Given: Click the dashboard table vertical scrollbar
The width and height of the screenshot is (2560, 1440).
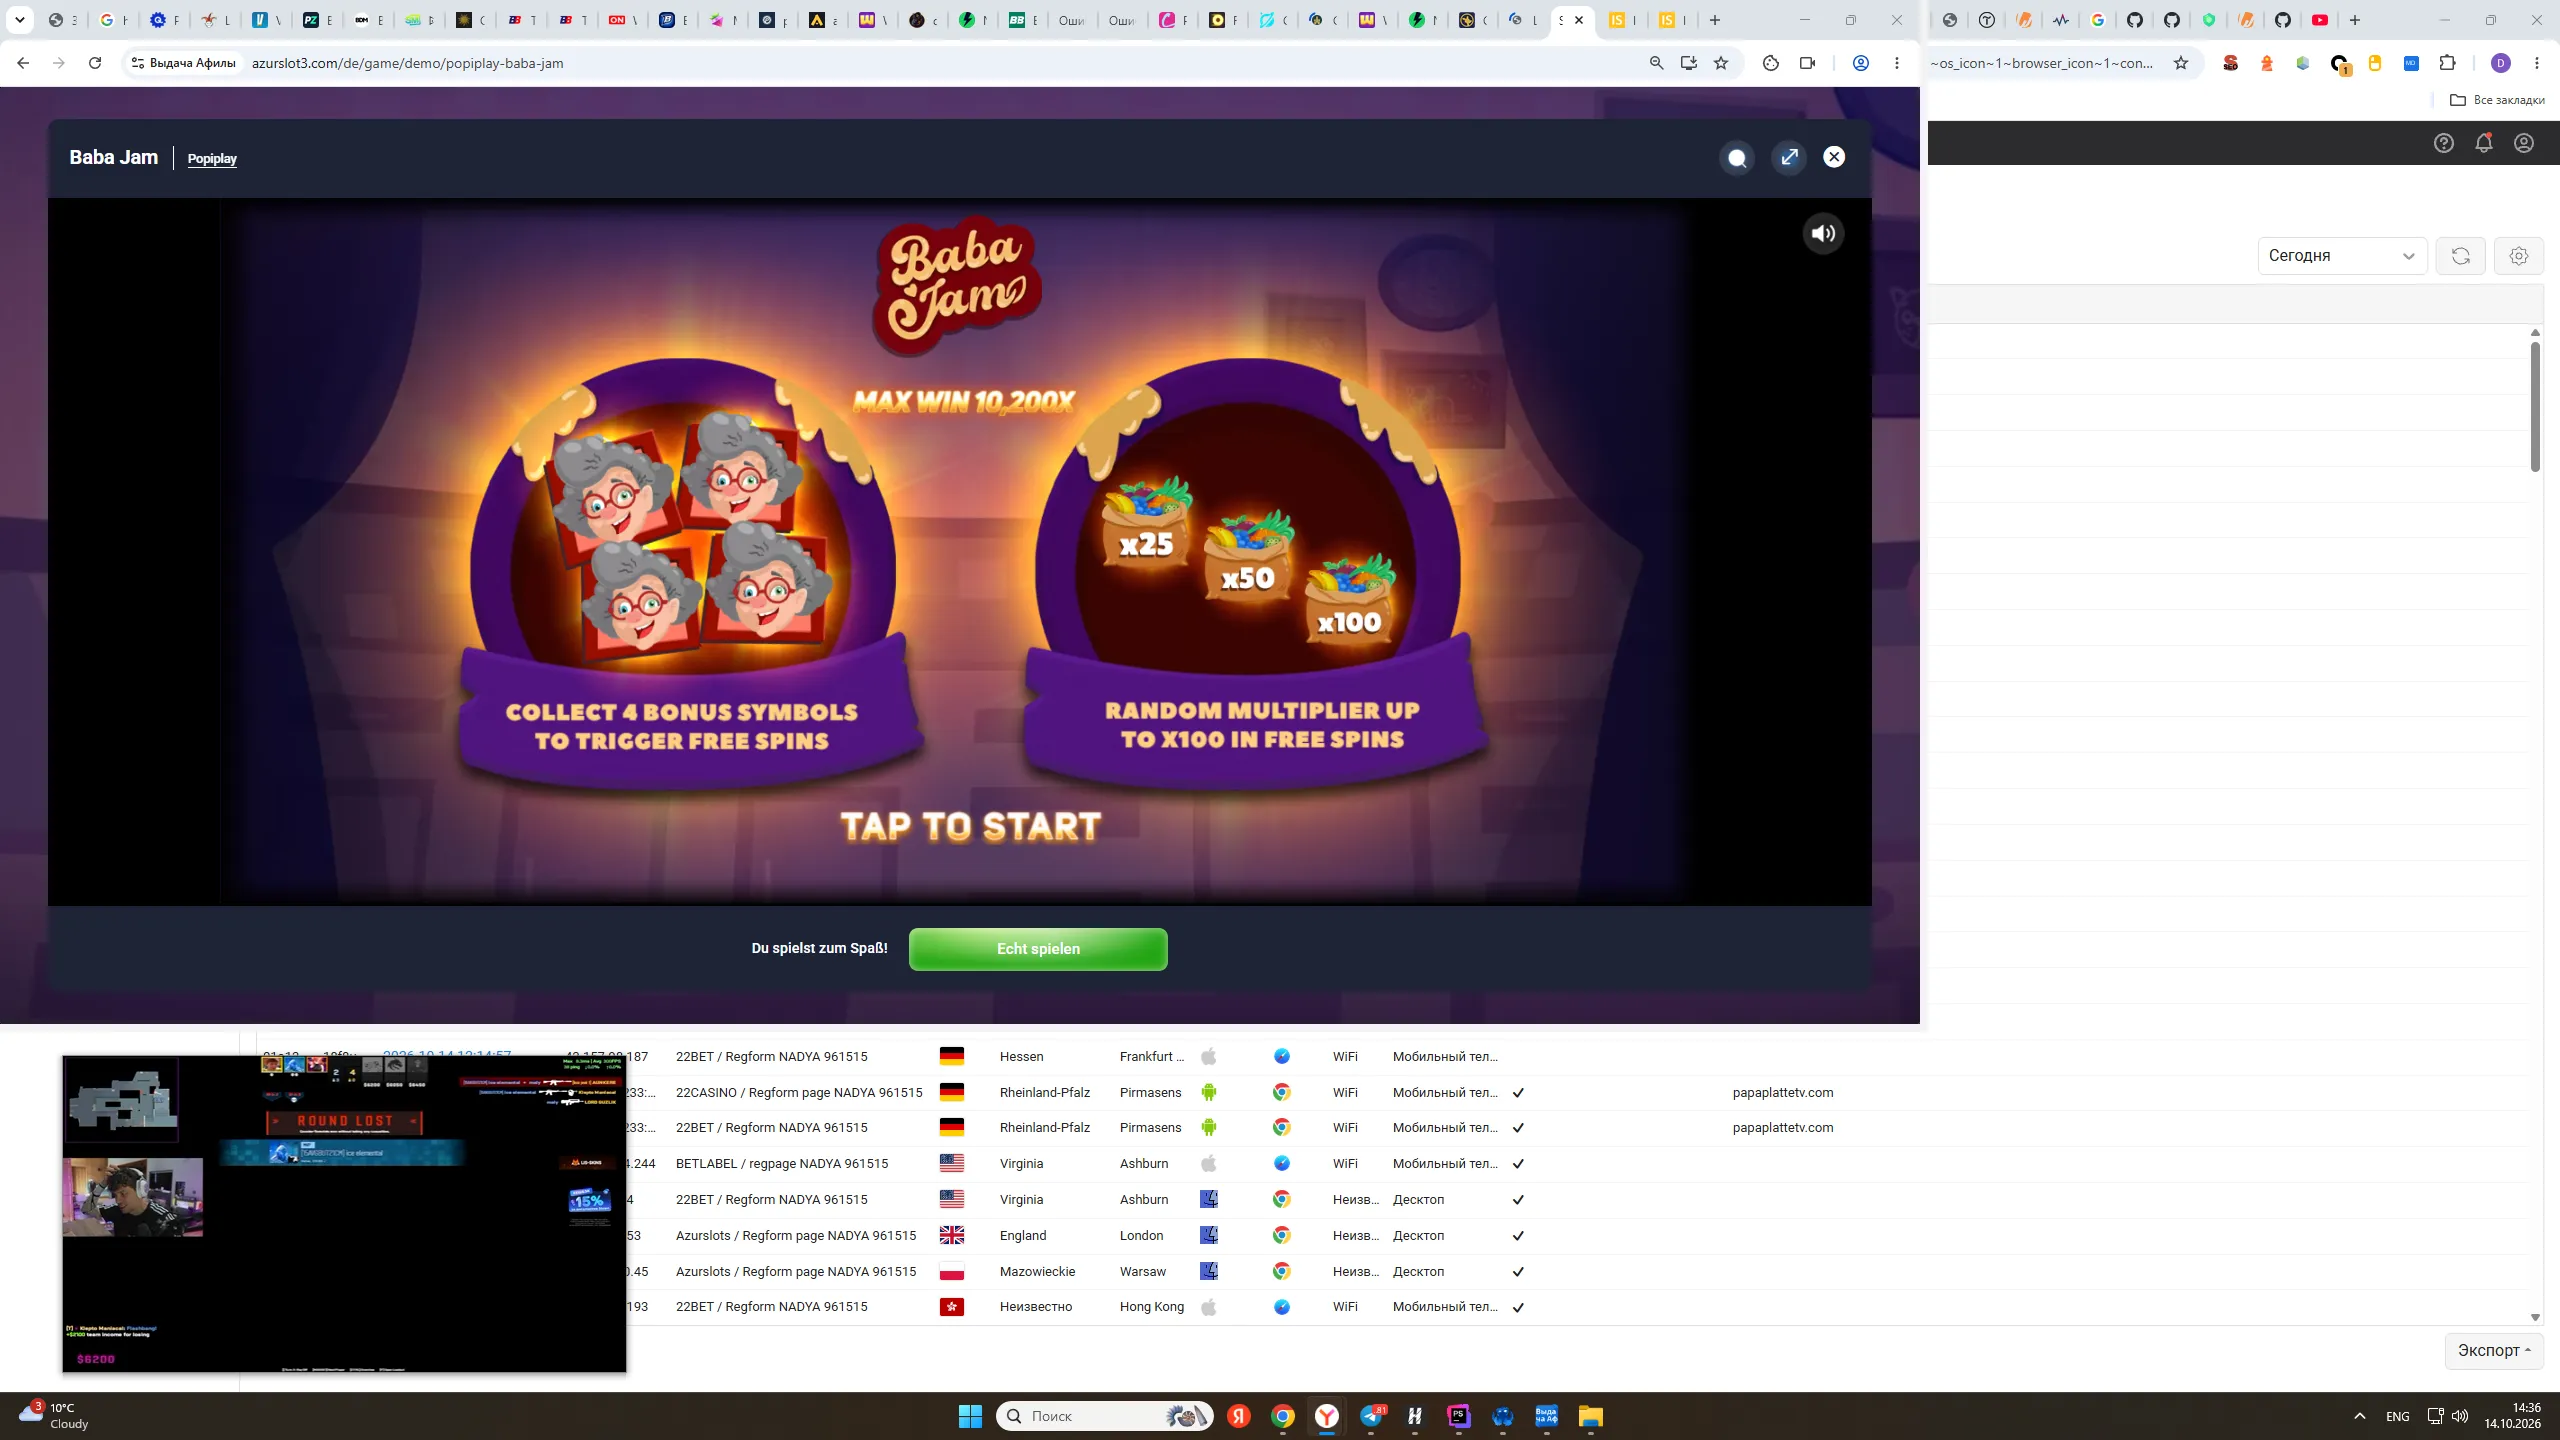Looking at the screenshot, I should pyautogui.click(x=2535, y=406).
